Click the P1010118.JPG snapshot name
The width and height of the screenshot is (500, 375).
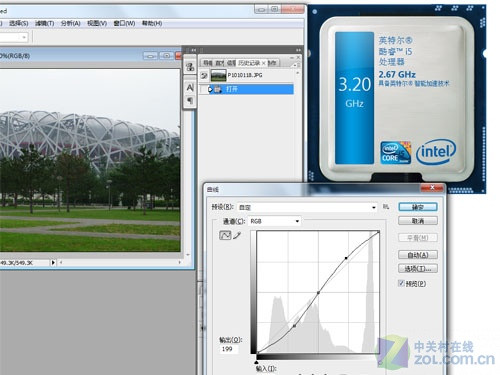click(x=245, y=75)
